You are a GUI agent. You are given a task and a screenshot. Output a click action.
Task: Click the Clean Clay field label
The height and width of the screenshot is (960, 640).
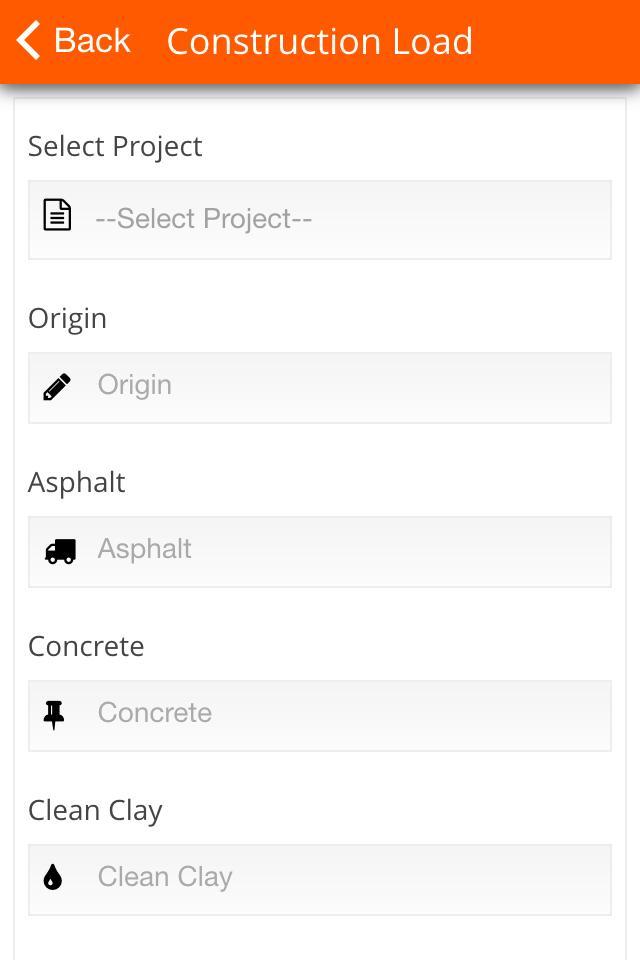(96, 811)
